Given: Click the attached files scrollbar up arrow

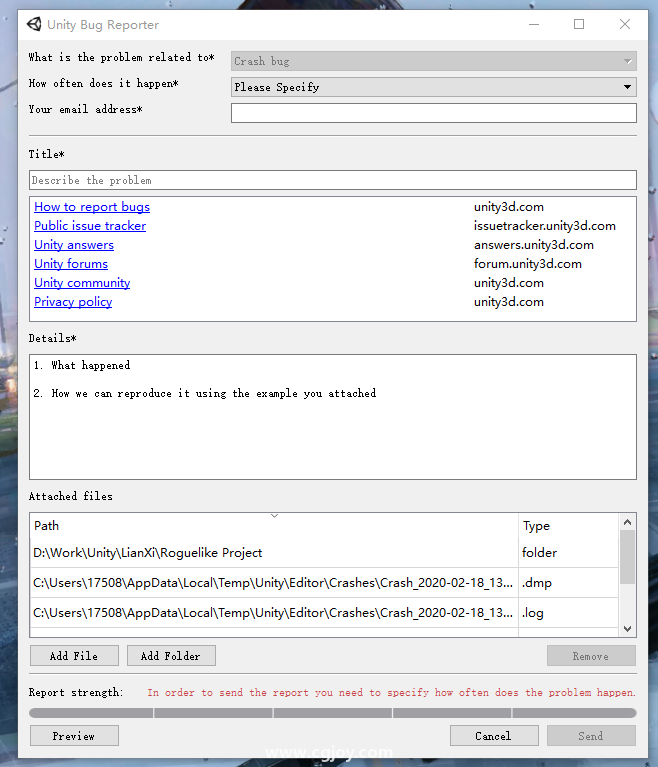Looking at the screenshot, I should 628,522.
